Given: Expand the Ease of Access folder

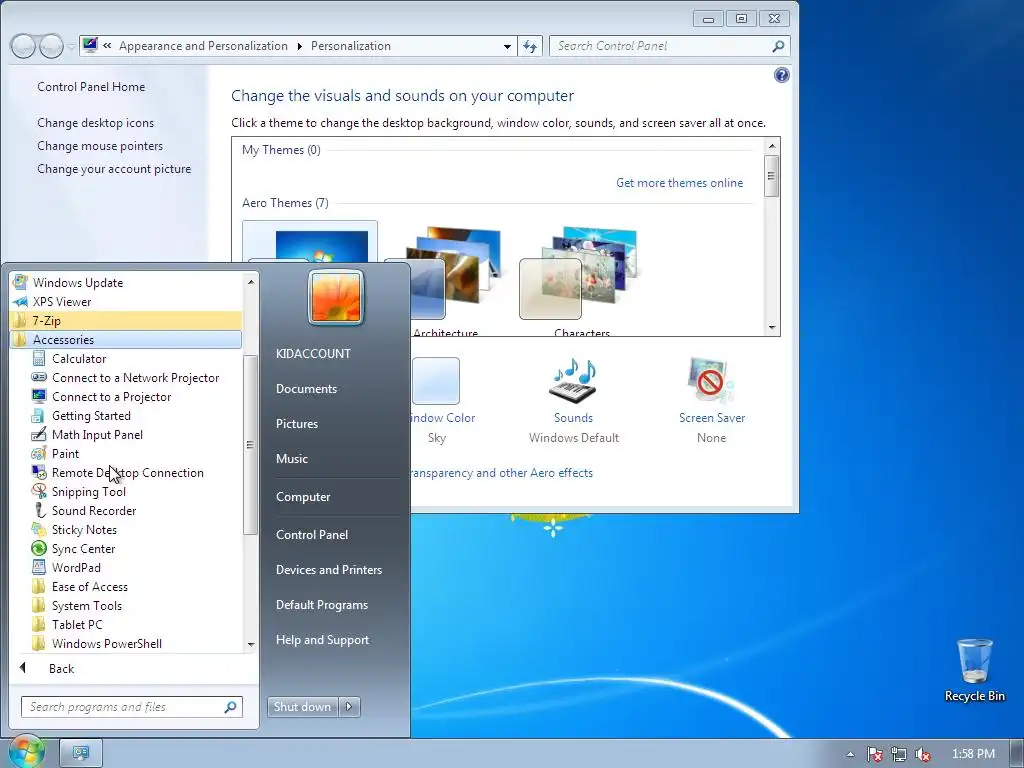Looking at the screenshot, I should pyautogui.click(x=89, y=586).
